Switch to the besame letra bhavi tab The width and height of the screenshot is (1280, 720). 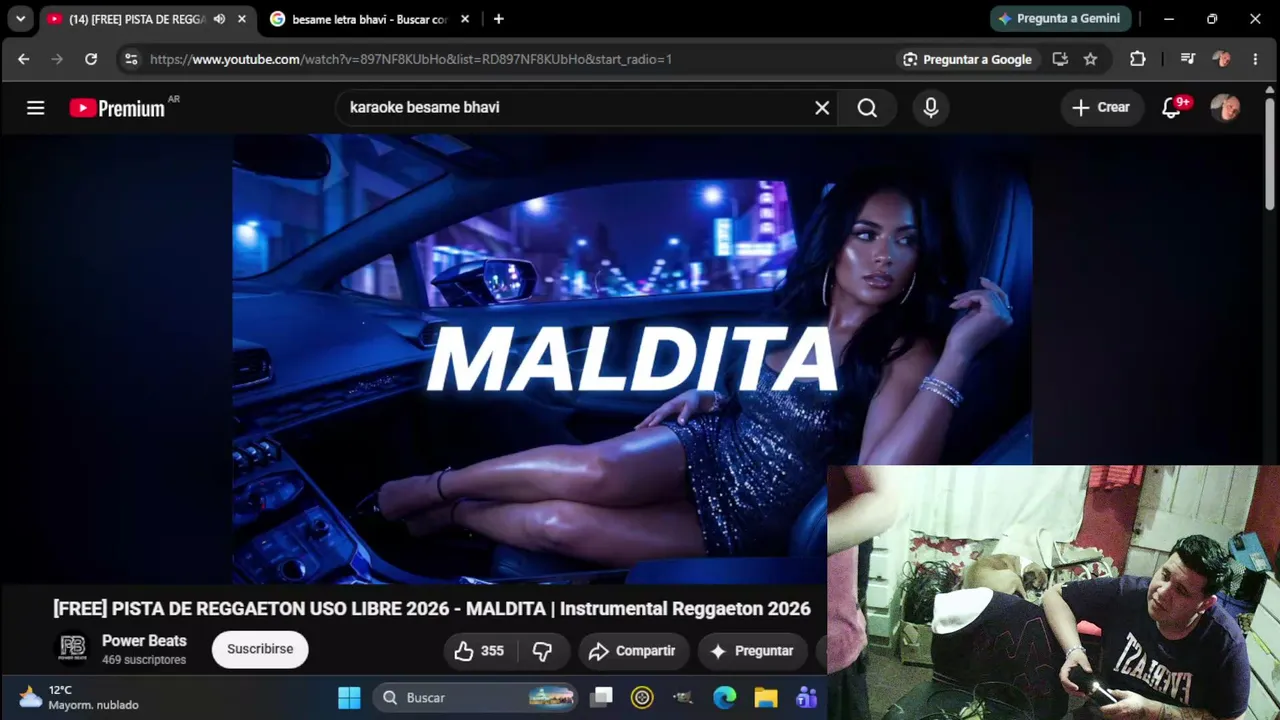(x=369, y=19)
